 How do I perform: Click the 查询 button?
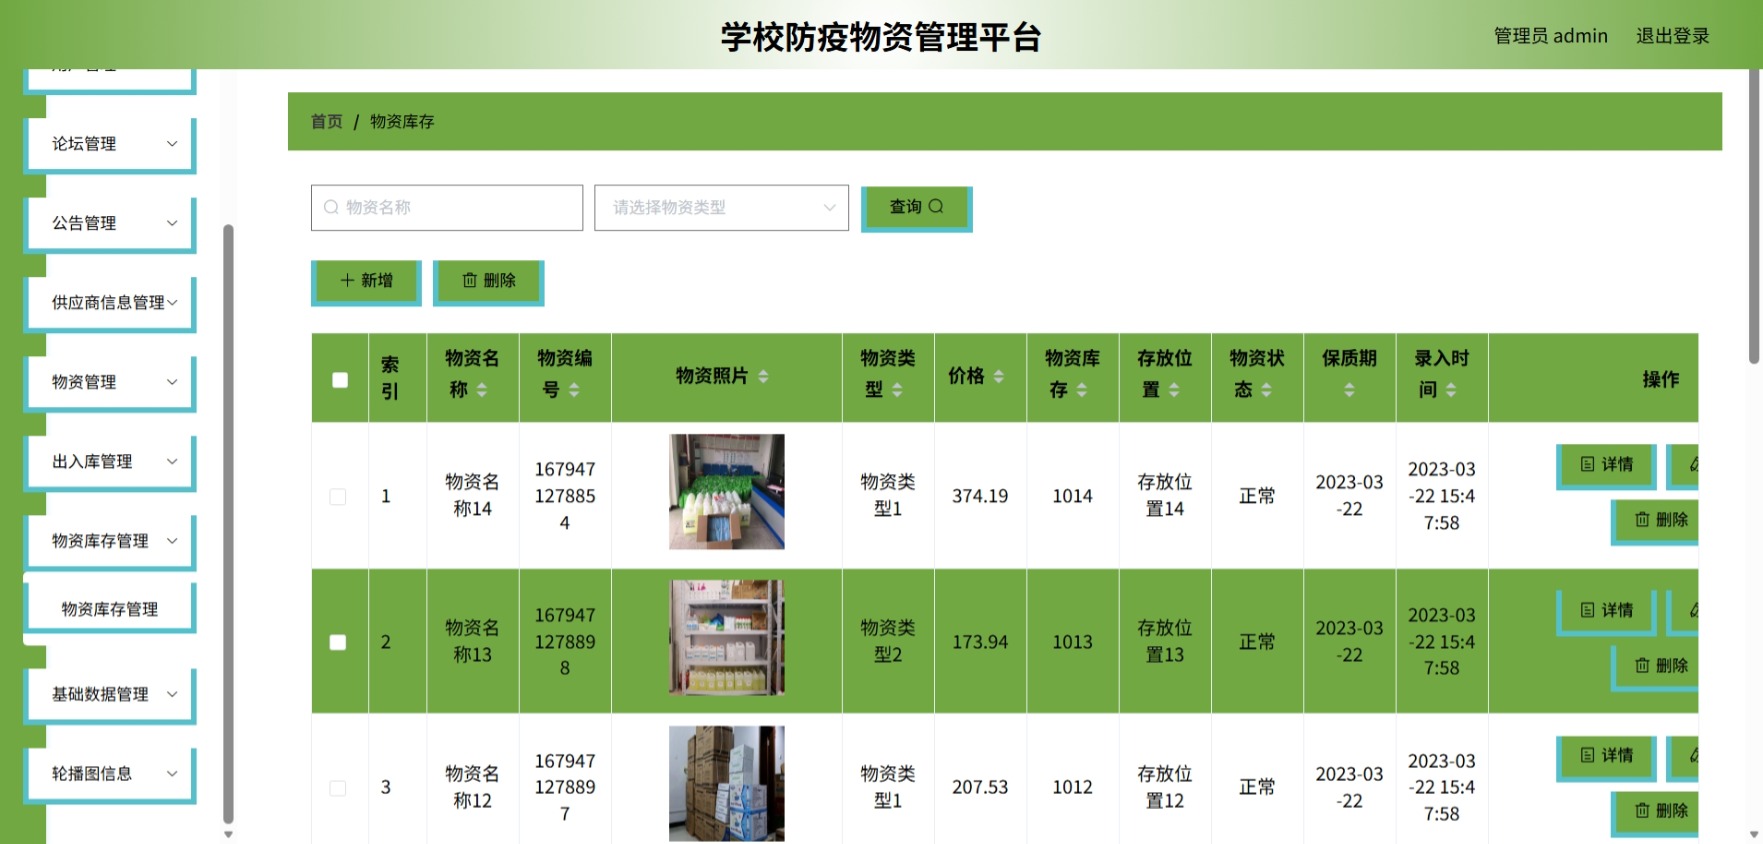[x=915, y=207]
